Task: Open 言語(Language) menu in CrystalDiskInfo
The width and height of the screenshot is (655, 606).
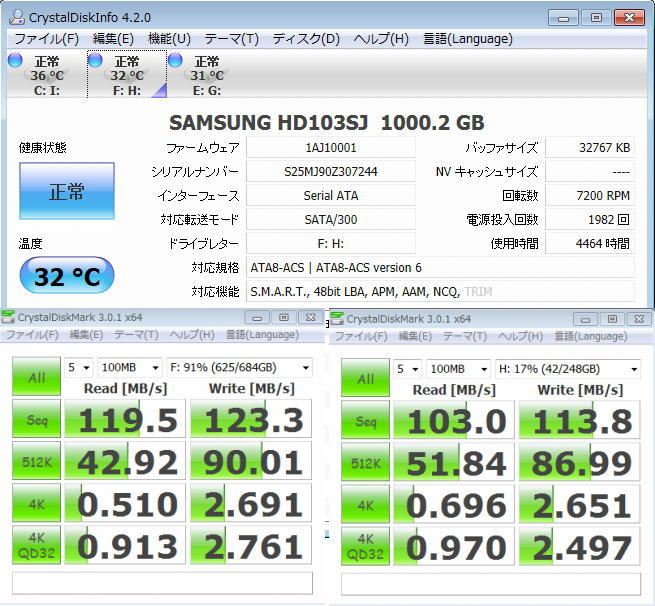Action: pyautogui.click(x=468, y=39)
